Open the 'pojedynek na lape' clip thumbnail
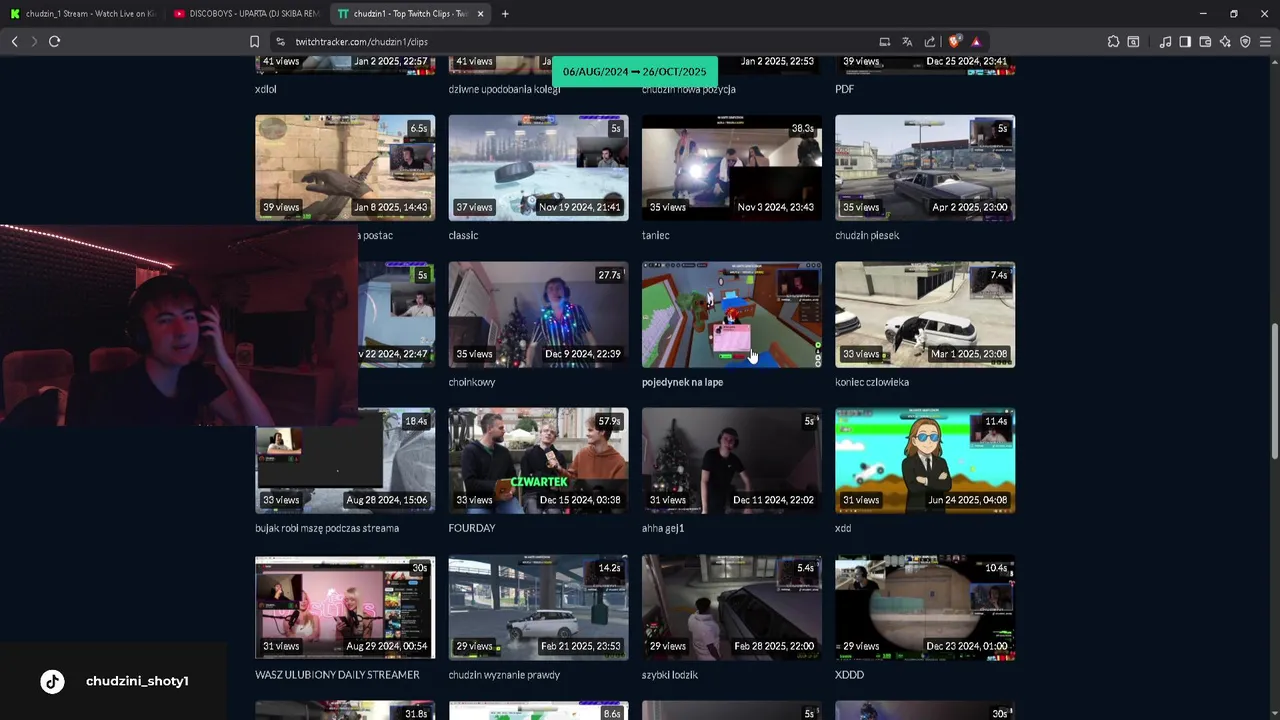 point(732,315)
